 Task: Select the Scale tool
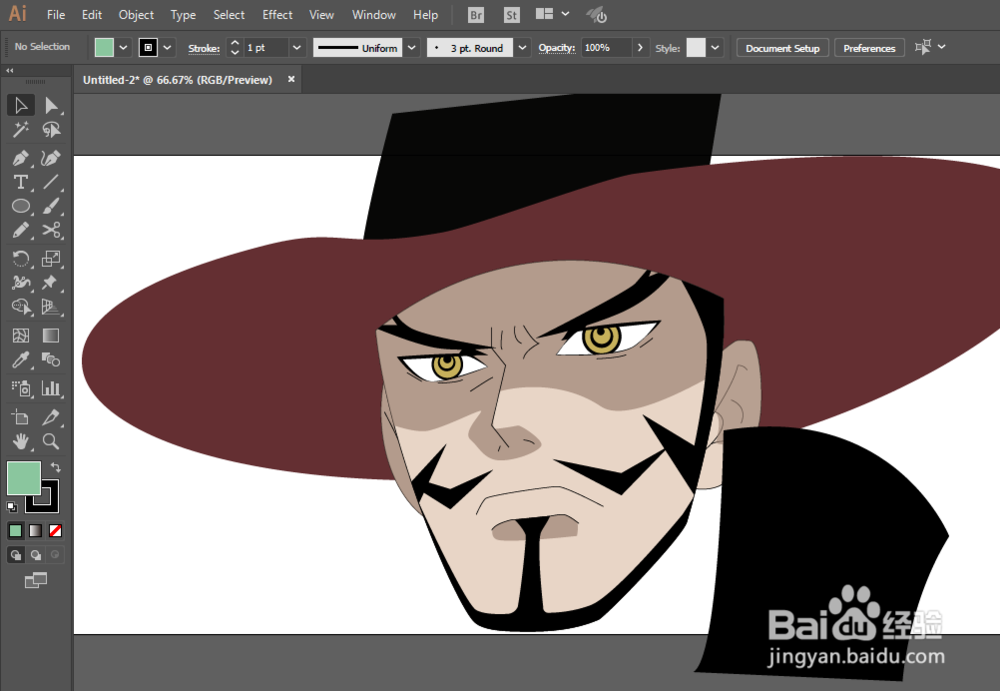tap(51, 258)
